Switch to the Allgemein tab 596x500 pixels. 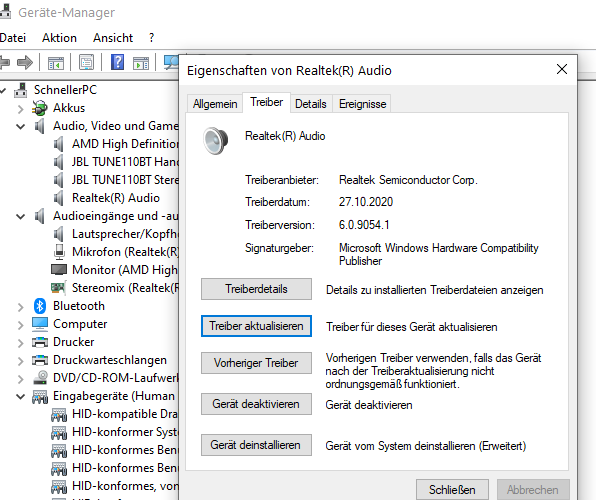[x=215, y=104]
